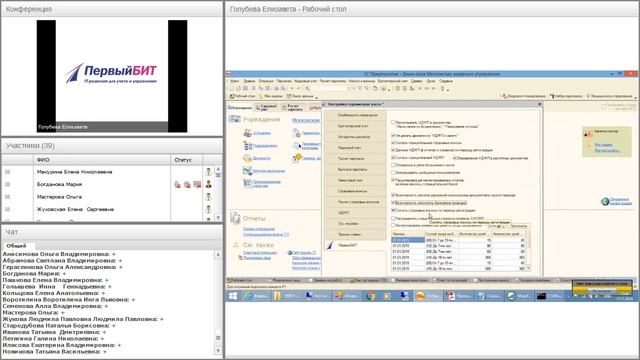Open Обновление link on the right panel

tap(620, 201)
